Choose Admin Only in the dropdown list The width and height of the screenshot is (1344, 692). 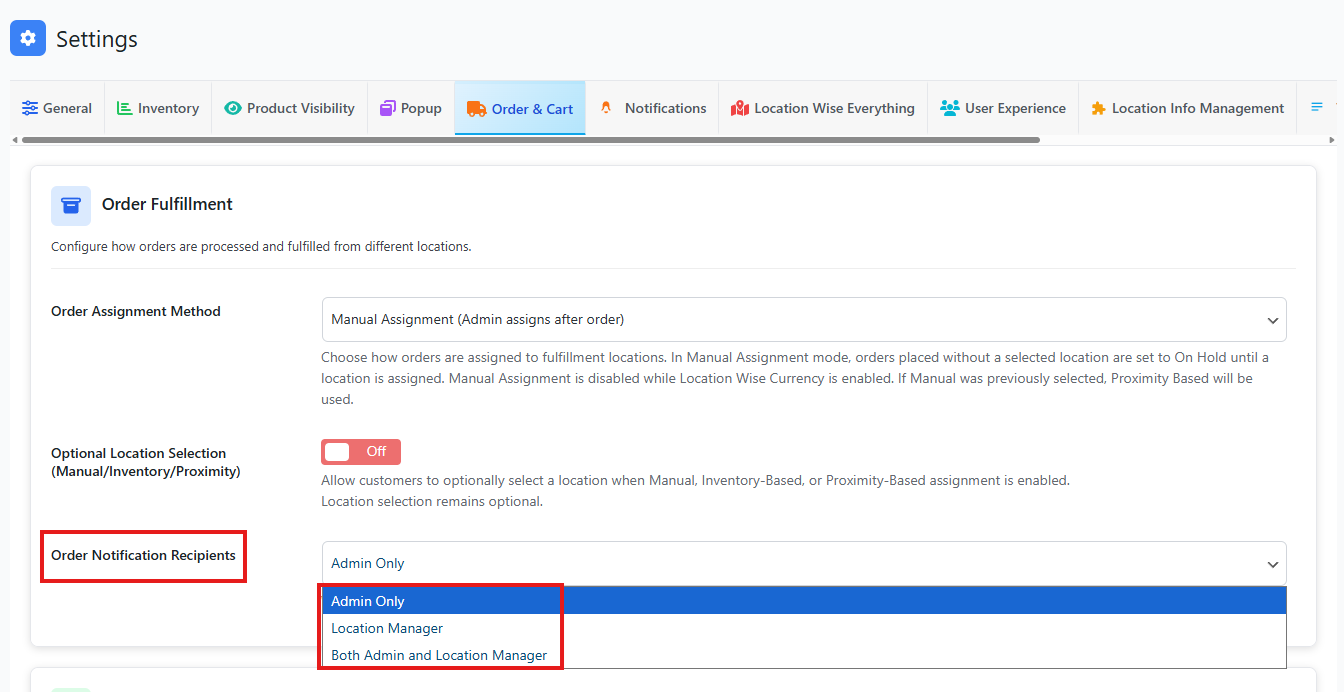click(804, 601)
